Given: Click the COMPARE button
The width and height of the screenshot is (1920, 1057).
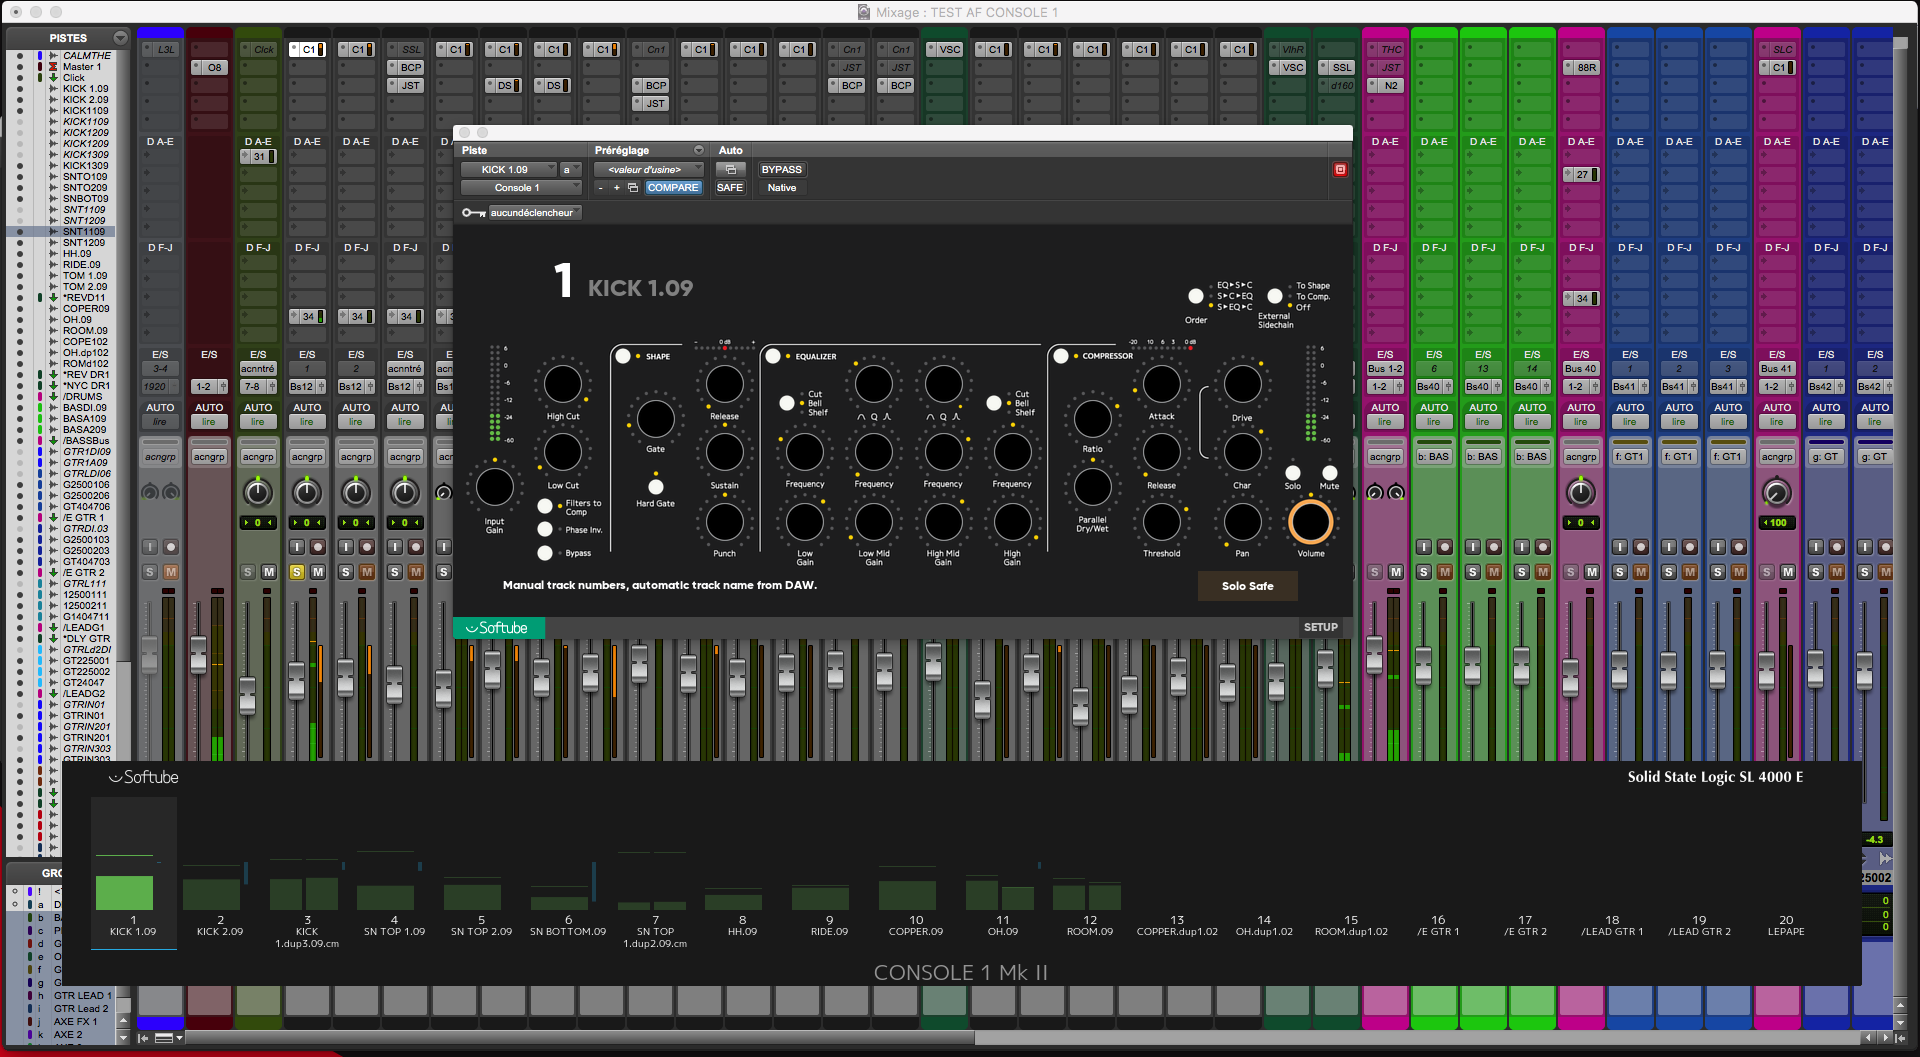Looking at the screenshot, I should tap(674, 187).
